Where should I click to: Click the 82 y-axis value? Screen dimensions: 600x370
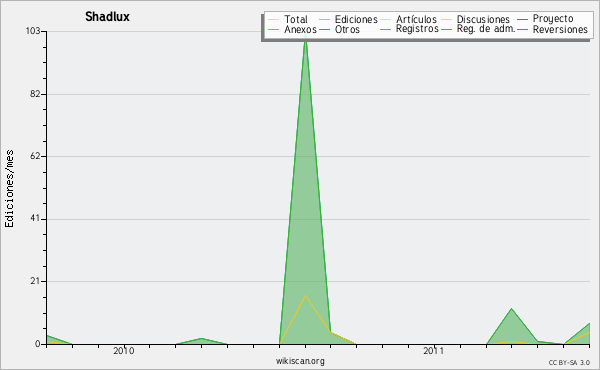[35, 94]
